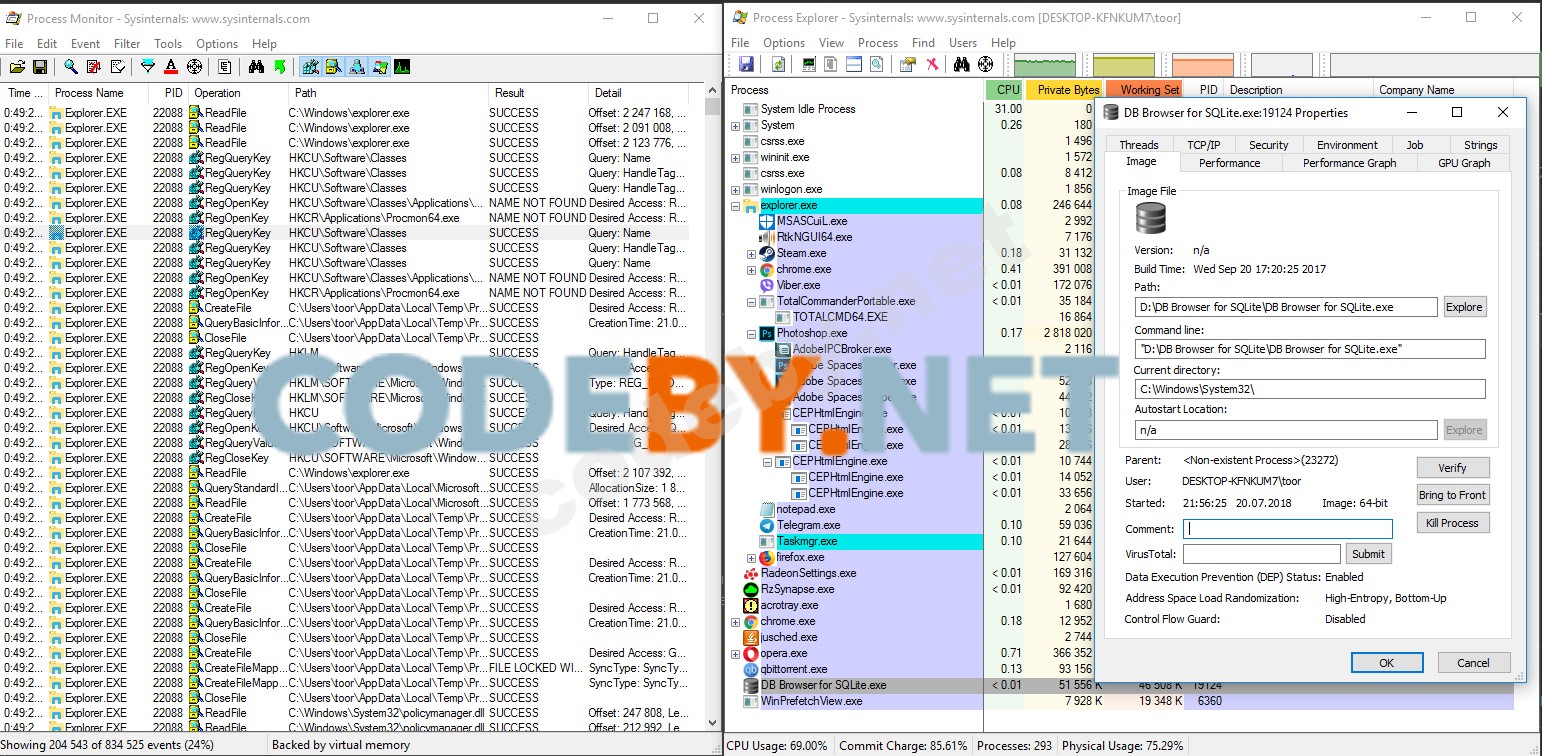1542x756 pixels.
Task: Expand the opera.exe process node
Action: tap(736, 654)
